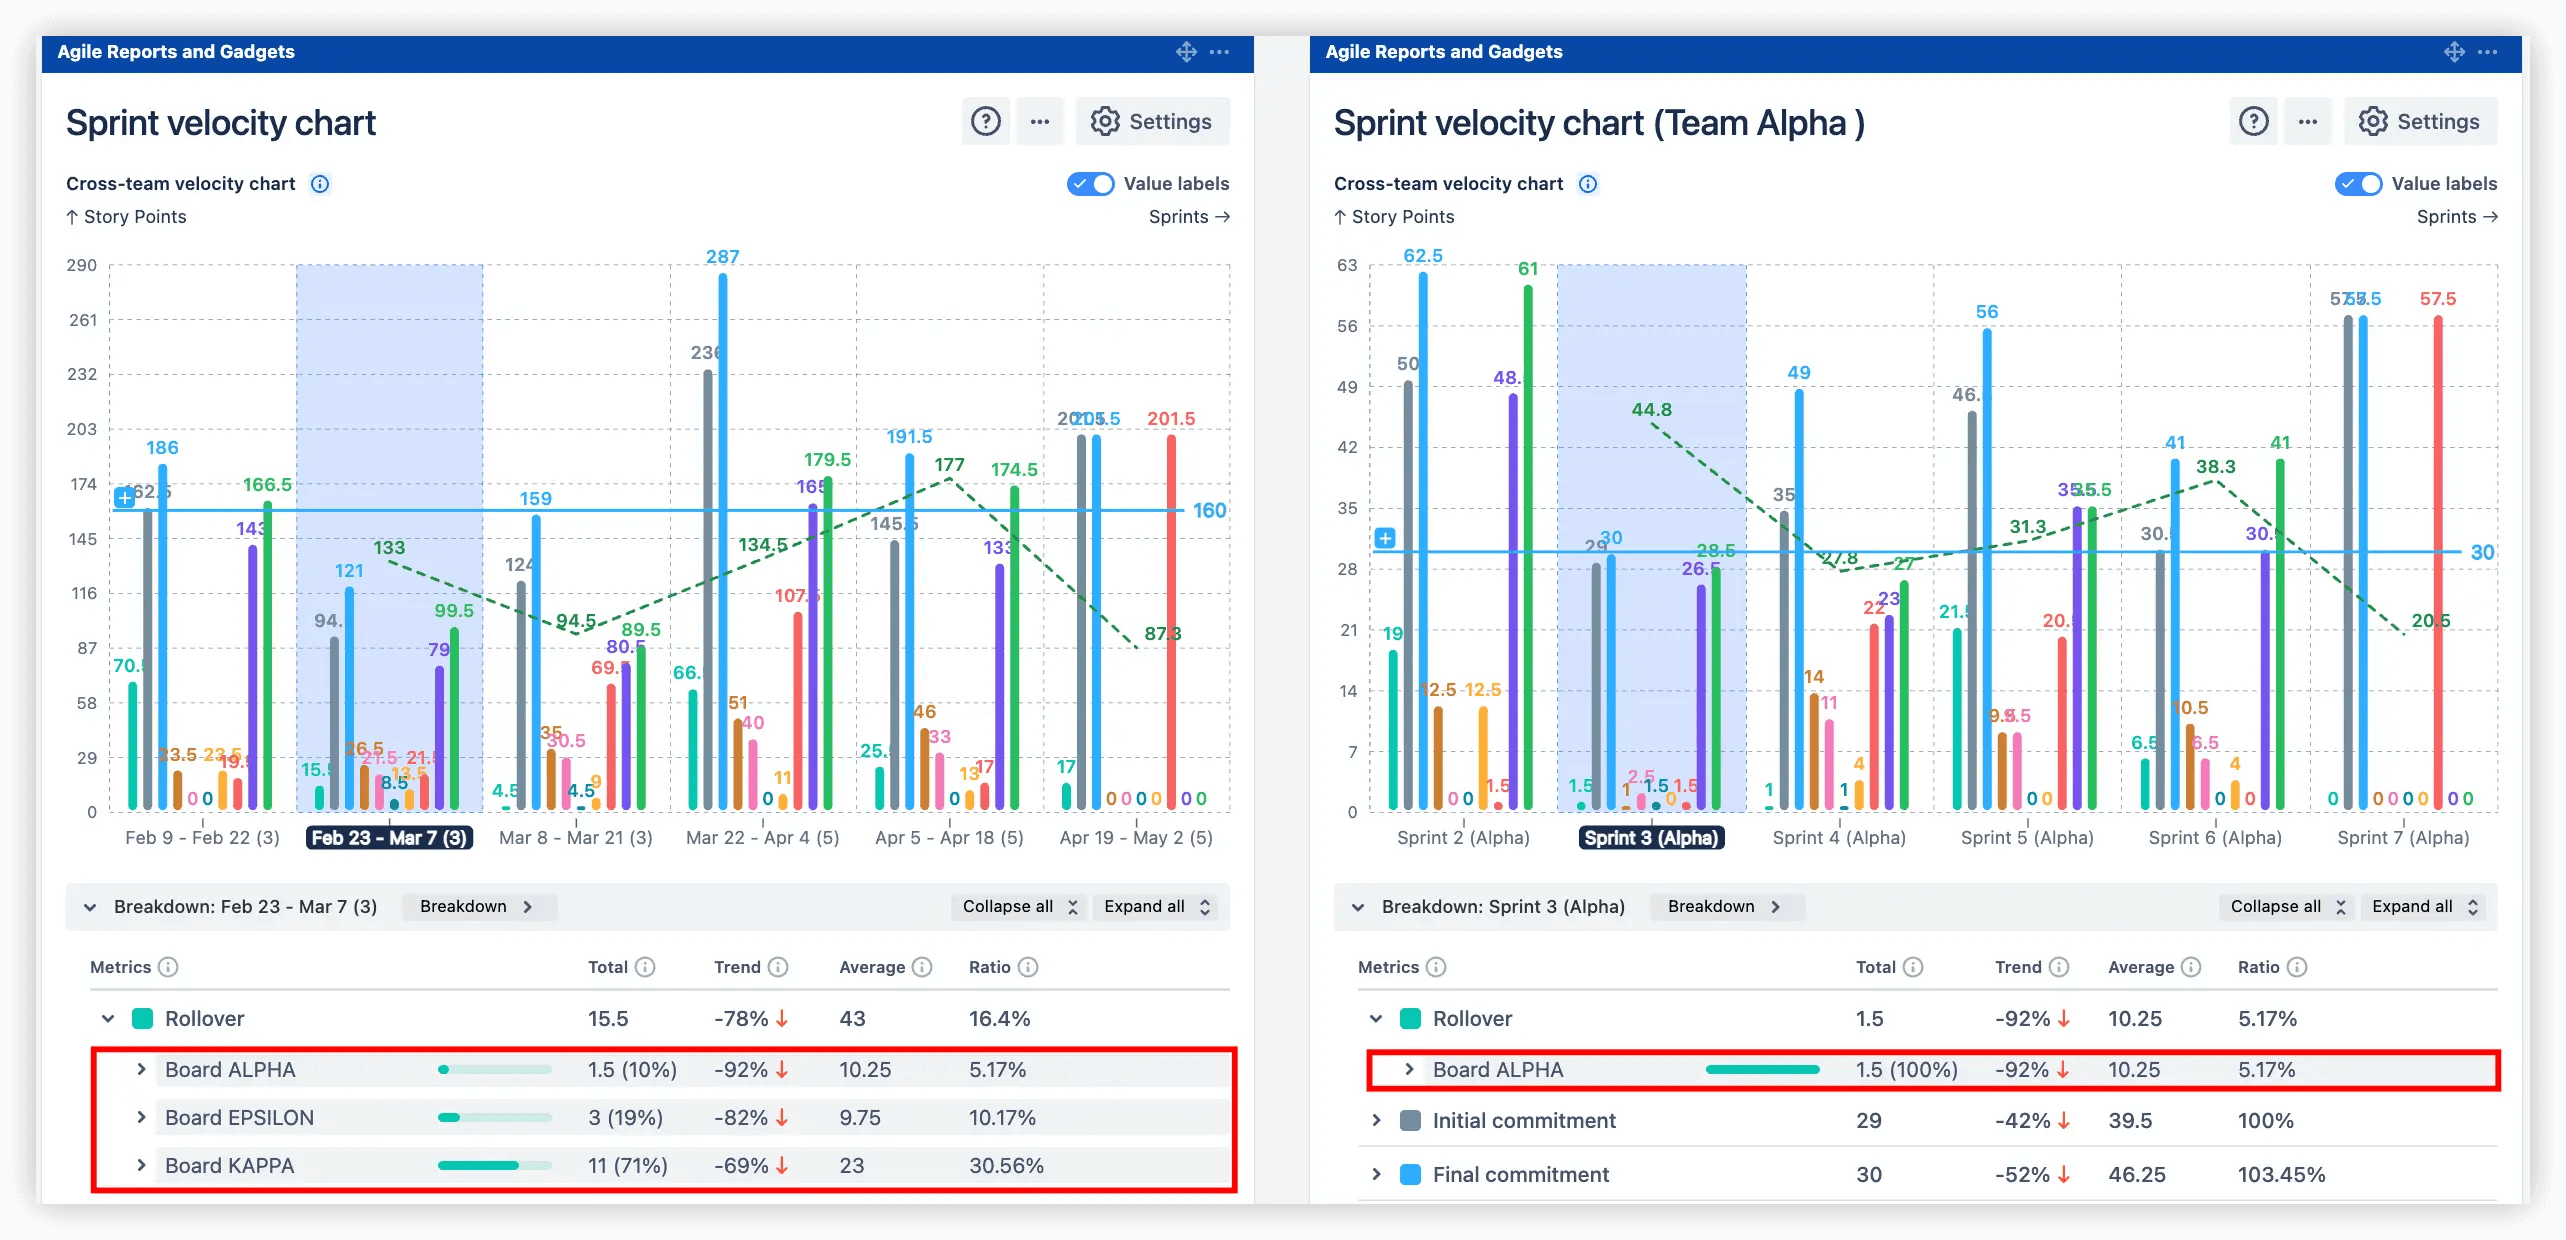Expand the Board ALPHA row details
This screenshot has width=2566, height=1240.
click(x=142, y=1069)
